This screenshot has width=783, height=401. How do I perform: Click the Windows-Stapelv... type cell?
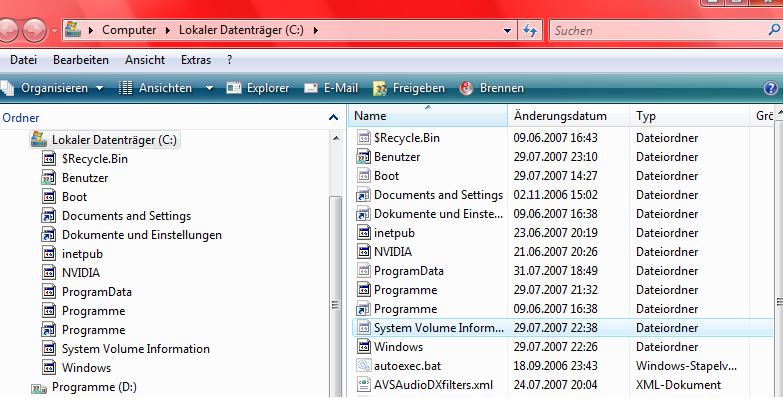pyautogui.click(x=686, y=366)
